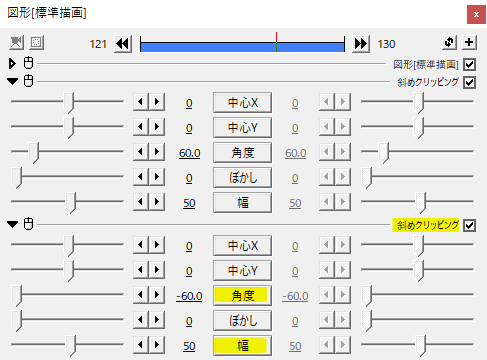Jump to previous section with rewind arrows
Screen dimensions: 487x360
(x=123, y=44)
